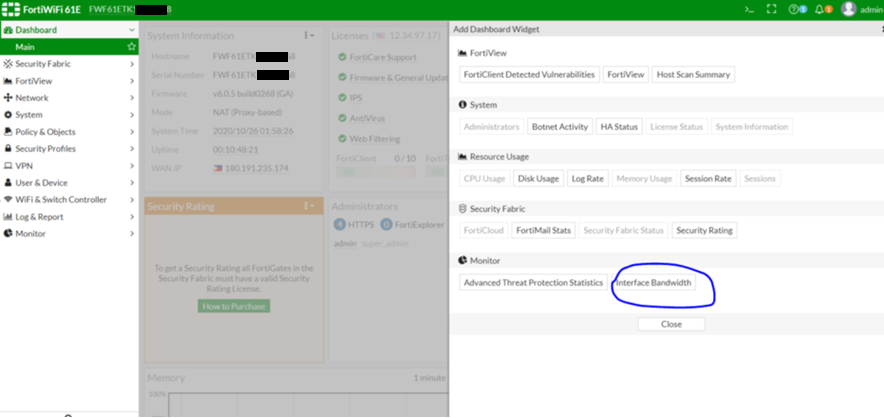The height and width of the screenshot is (418, 884).
Task: Click the VPN laptop icon in sidebar
Action: tap(8, 166)
